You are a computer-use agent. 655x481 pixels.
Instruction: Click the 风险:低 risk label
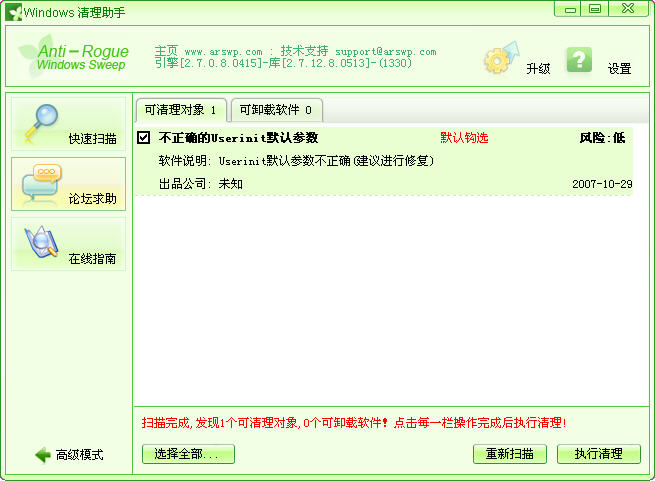[602, 137]
